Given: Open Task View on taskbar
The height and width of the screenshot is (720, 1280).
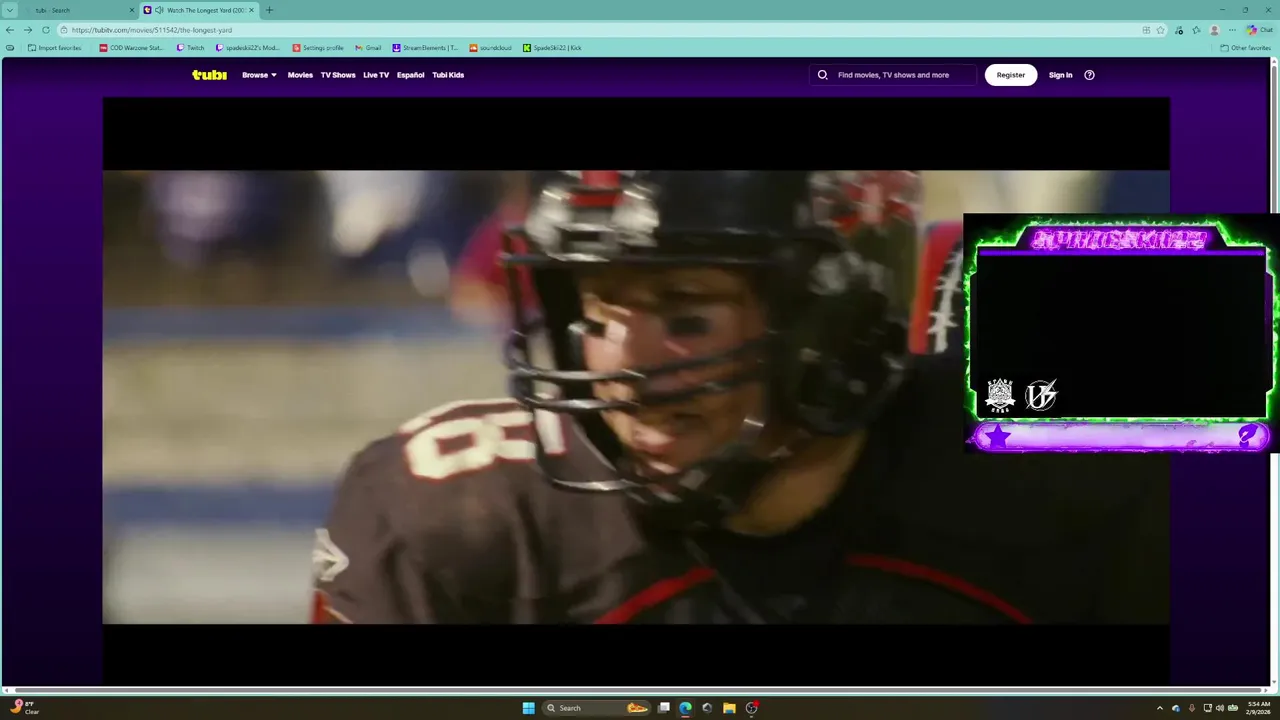Looking at the screenshot, I should coord(663,708).
